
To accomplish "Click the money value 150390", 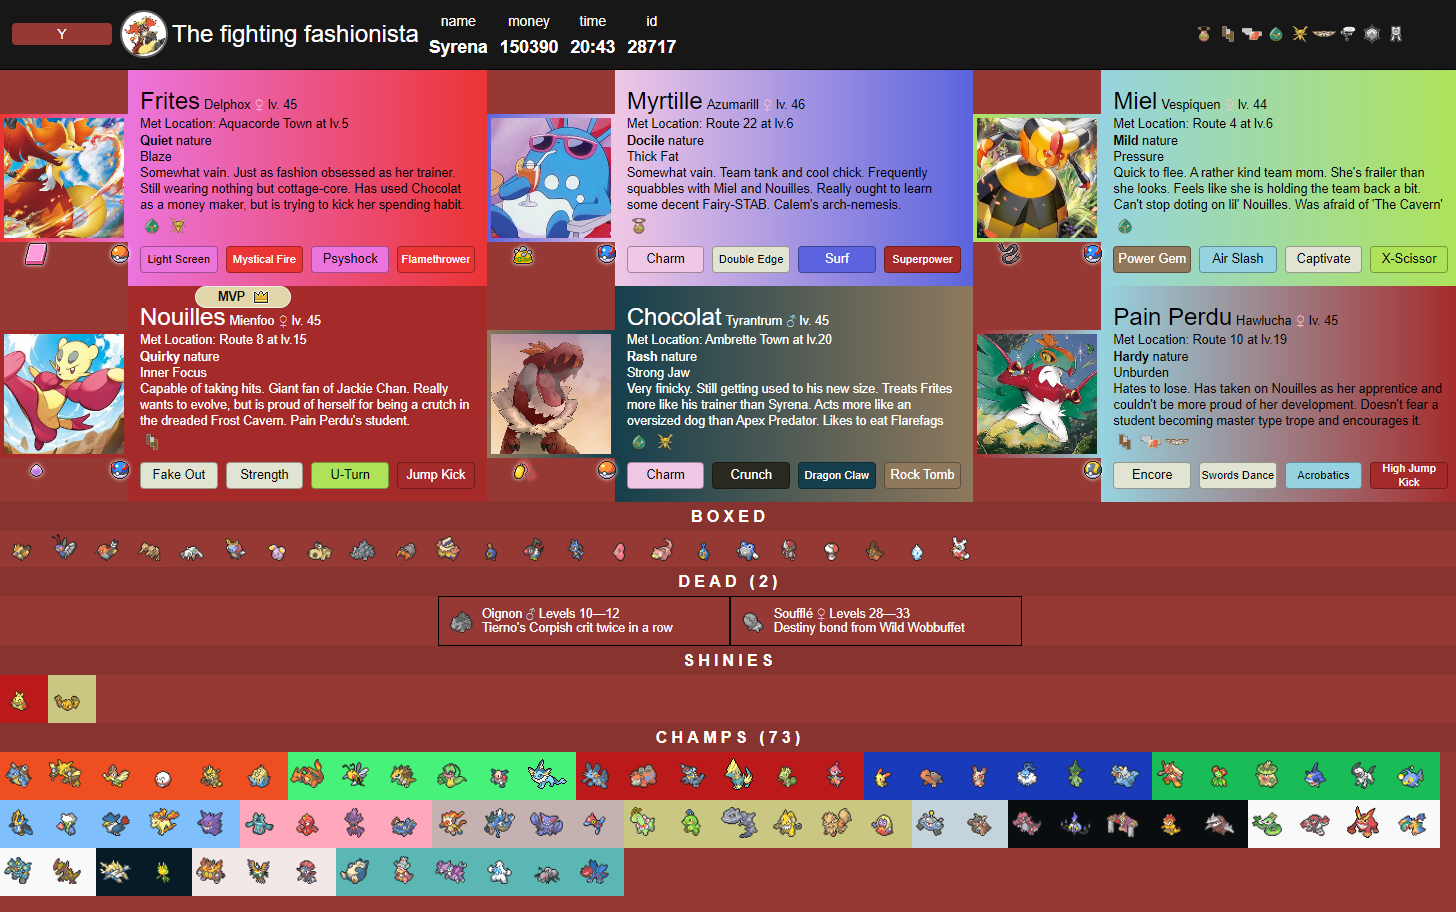I will pyautogui.click(x=529, y=47).
